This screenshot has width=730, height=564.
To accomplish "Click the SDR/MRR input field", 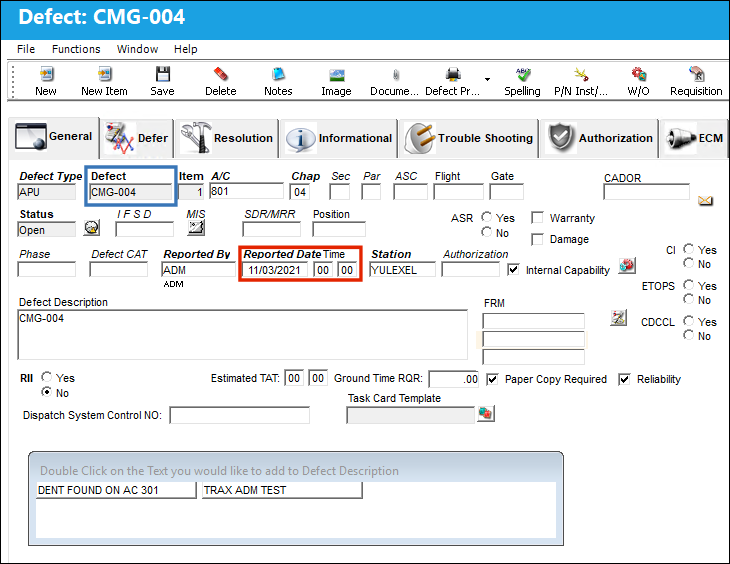I will [271, 229].
